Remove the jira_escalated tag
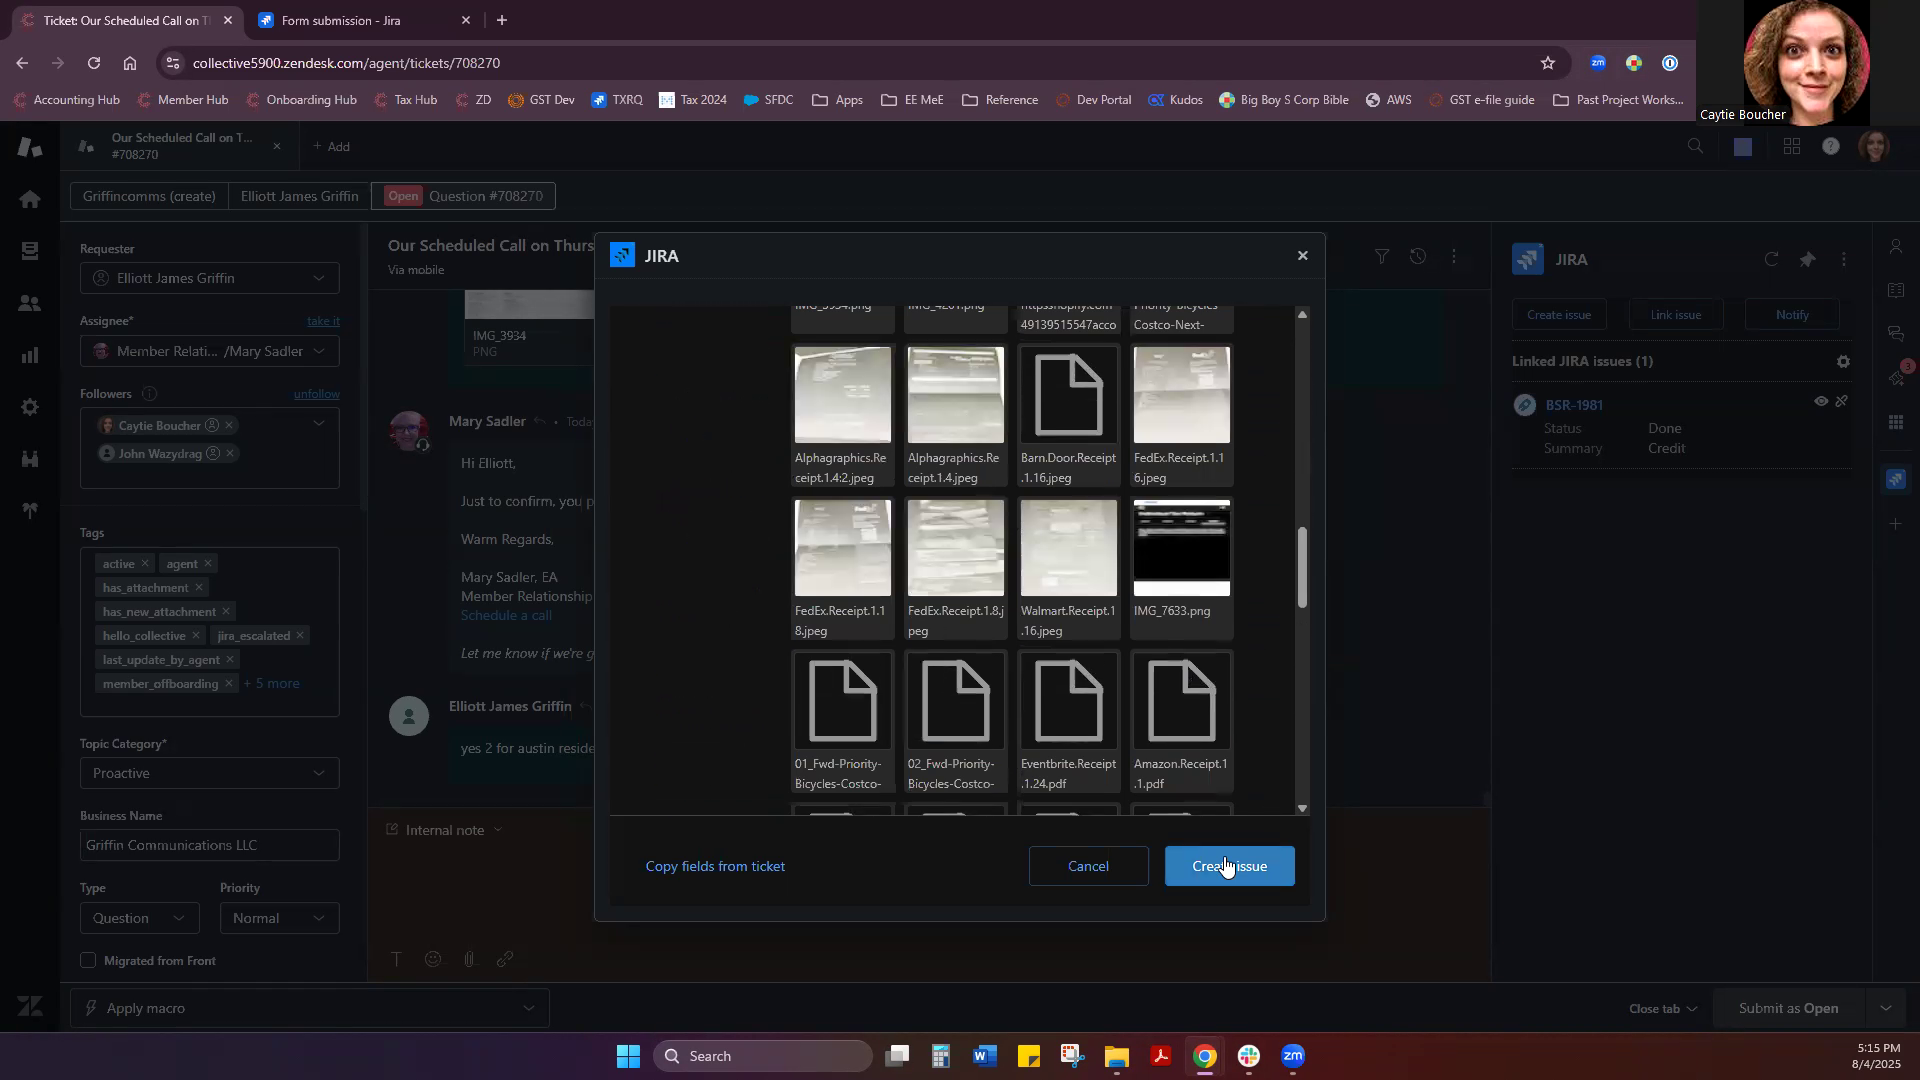 tap(299, 636)
